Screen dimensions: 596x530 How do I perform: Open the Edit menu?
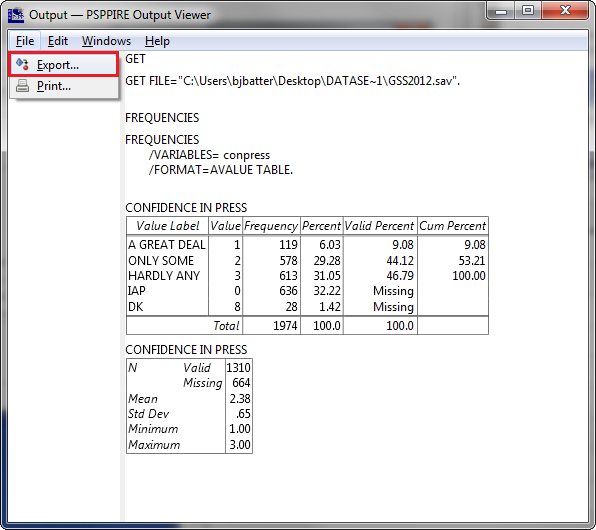(x=57, y=41)
